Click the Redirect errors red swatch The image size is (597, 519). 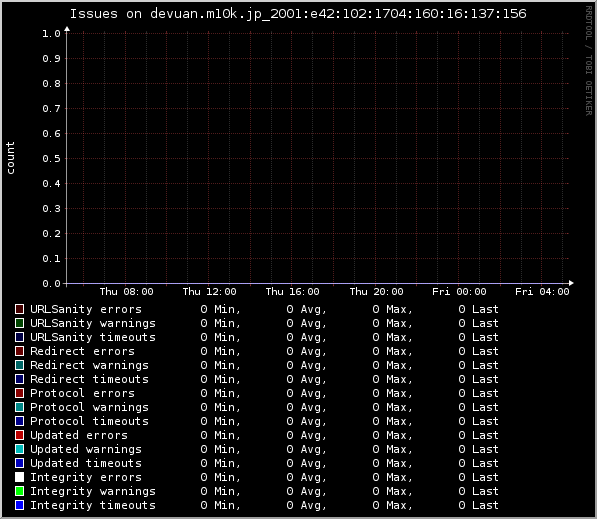point(19,351)
